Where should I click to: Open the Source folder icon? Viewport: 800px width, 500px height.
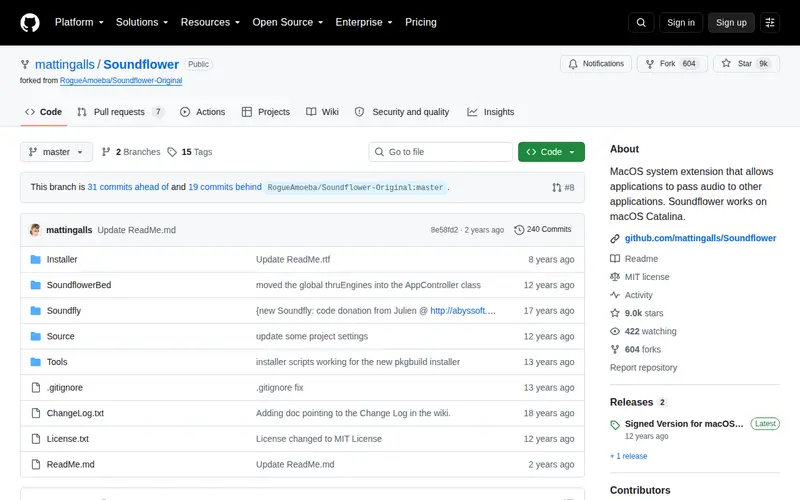pyautogui.click(x=36, y=336)
